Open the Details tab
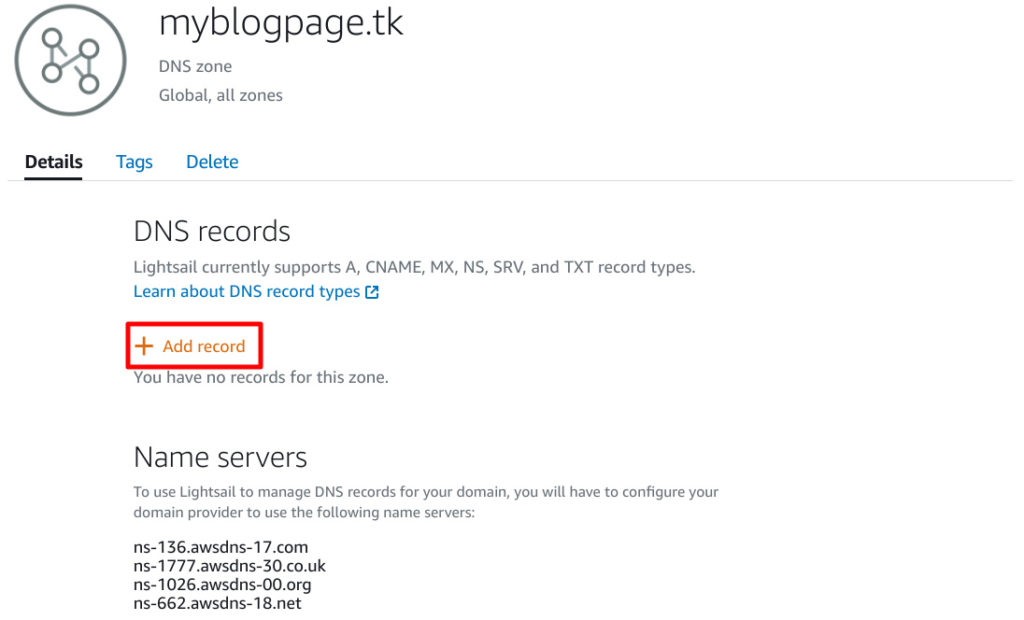1024x620 pixels. [54, 161]
